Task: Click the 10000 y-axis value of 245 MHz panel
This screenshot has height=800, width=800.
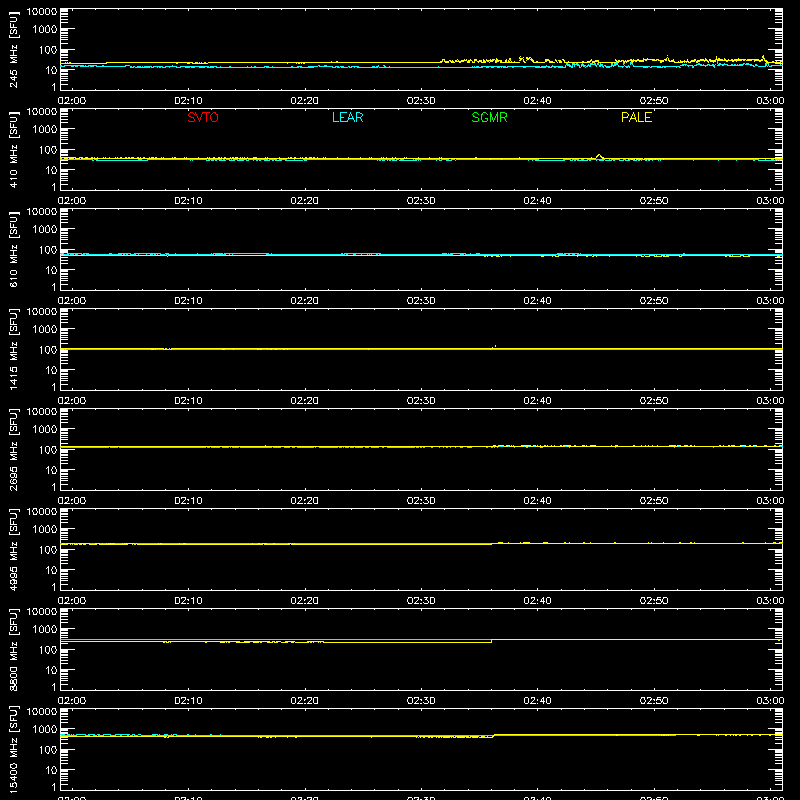Action: click(42, 12)
